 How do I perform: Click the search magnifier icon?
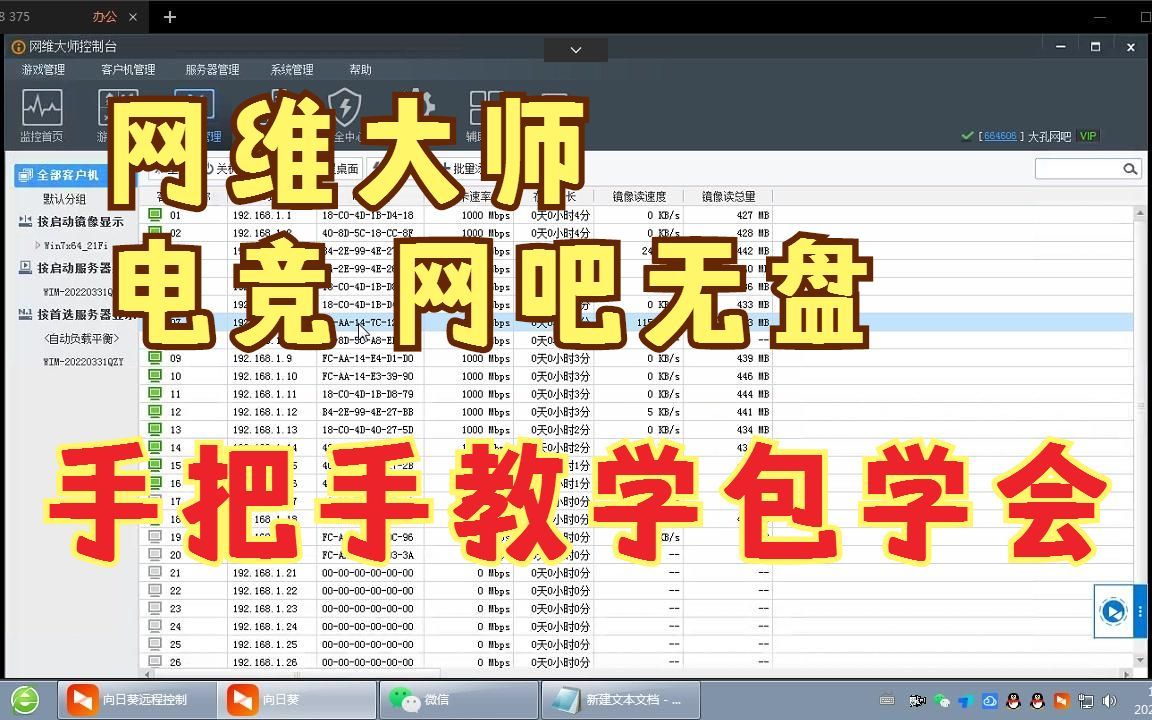coord(1130,169)
